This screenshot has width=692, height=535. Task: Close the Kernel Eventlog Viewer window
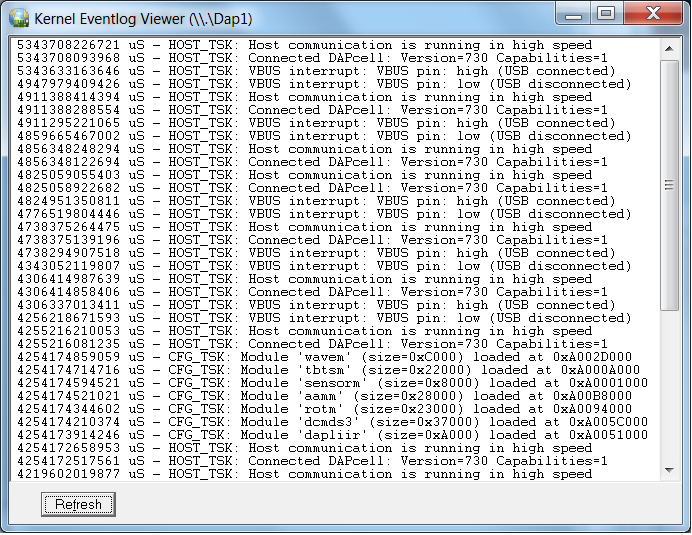[653, 13]
